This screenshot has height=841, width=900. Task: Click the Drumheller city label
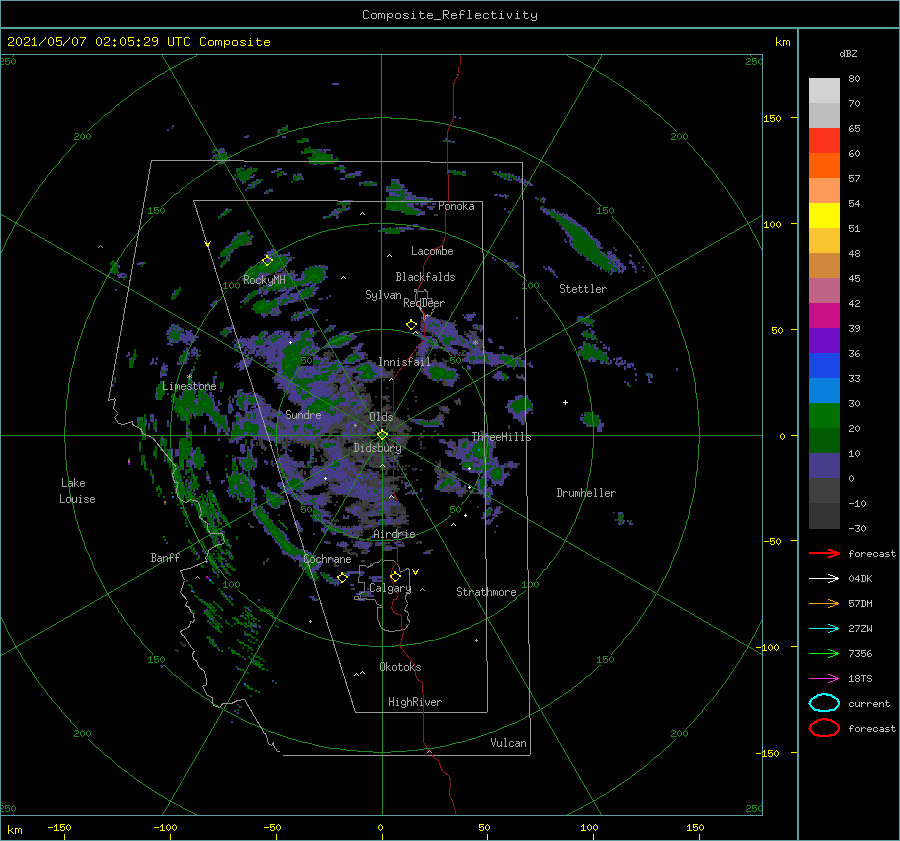[586, 493]
